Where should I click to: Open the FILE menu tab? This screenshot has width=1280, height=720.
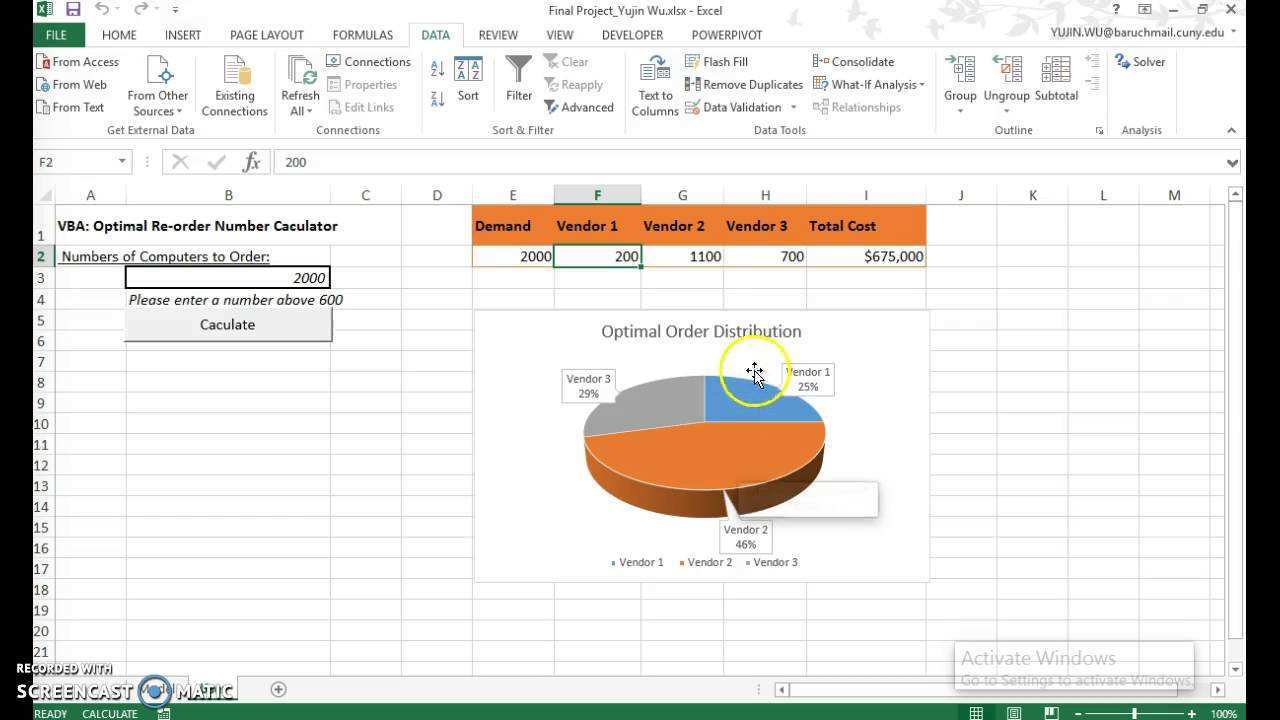click(x=56, y=35)
